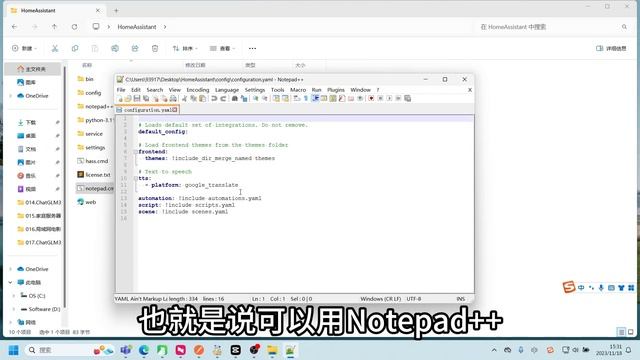This screenshot has width=640, height=360.
Task: Click the Playback macro icon in Notepad++
Action: tap(389, 98)
